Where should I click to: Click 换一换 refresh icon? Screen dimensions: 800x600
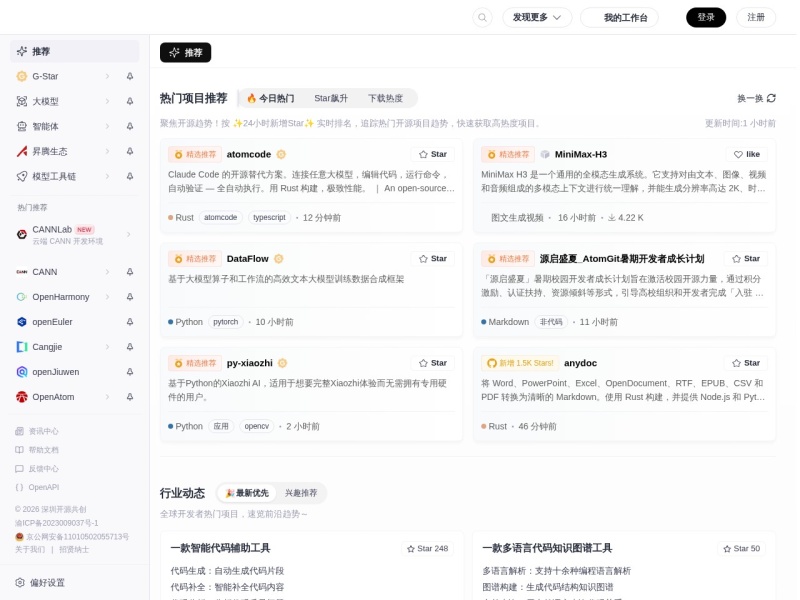click(x=771, y=98)
